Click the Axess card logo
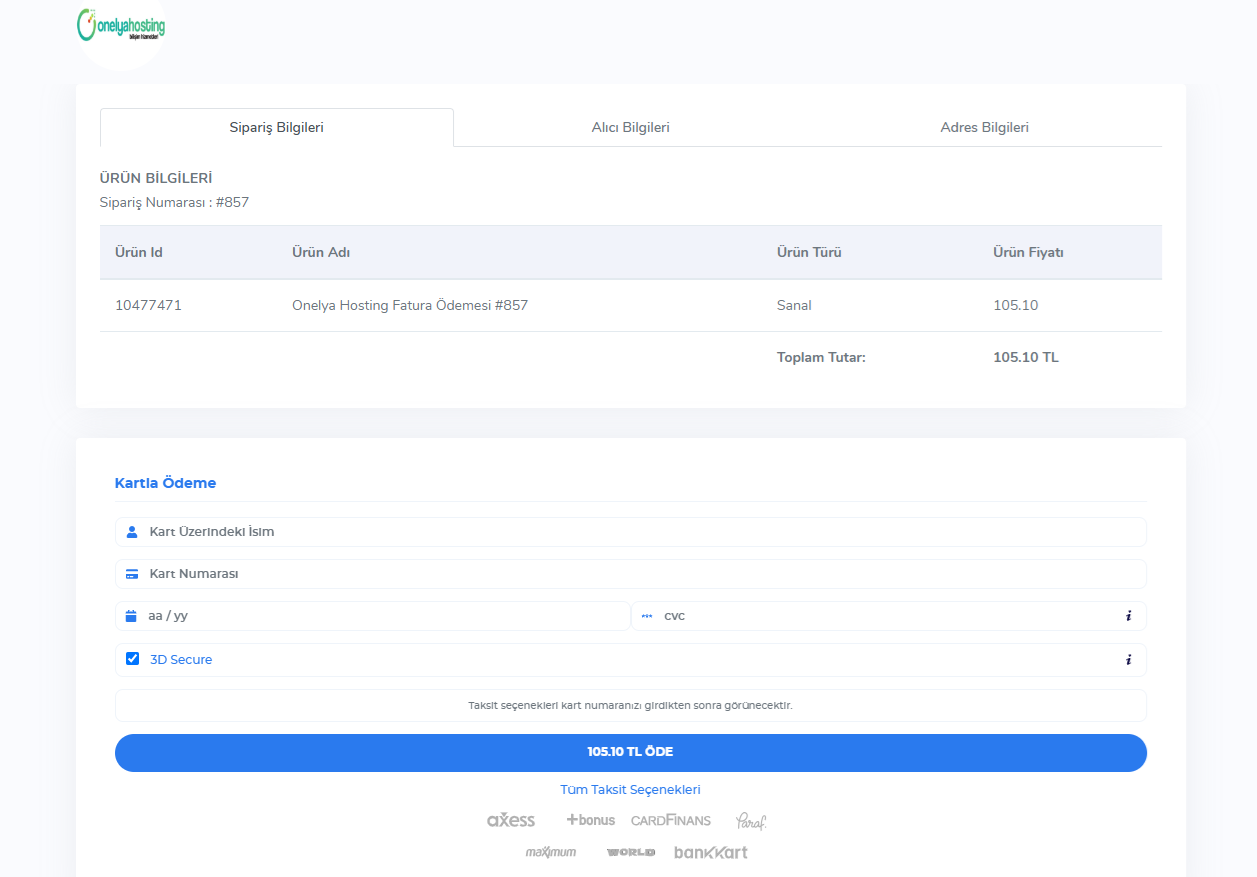1257x877 pixels. pos(511,820)
